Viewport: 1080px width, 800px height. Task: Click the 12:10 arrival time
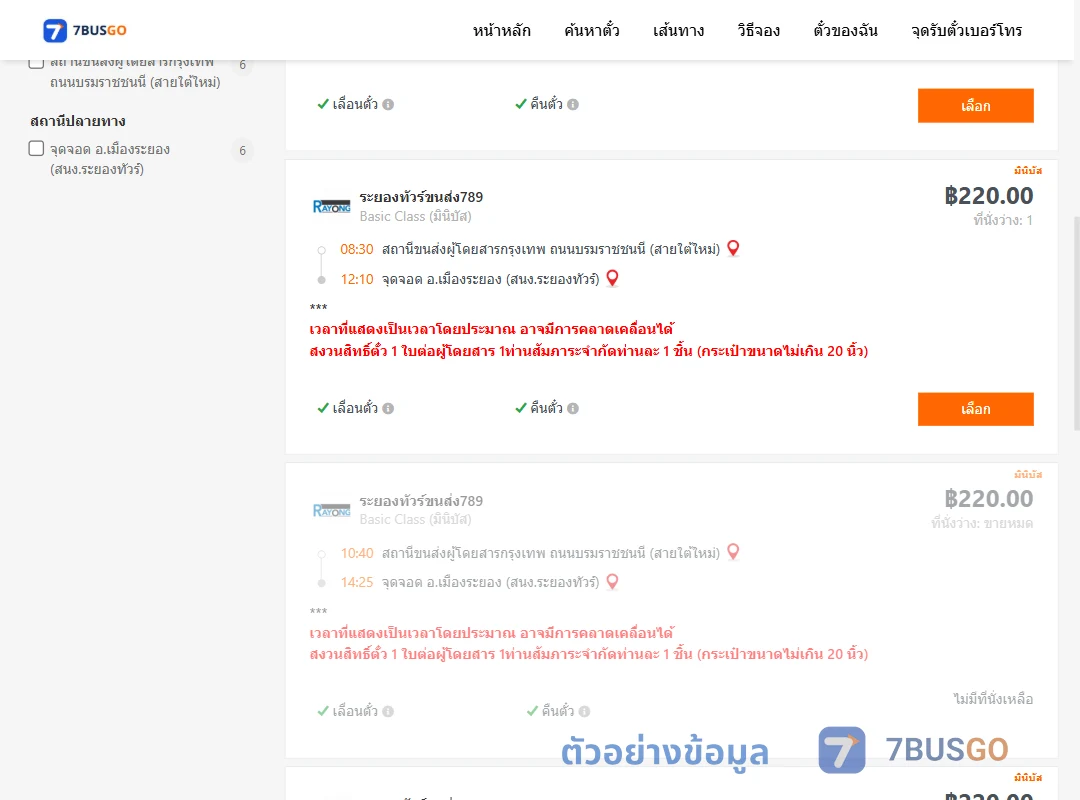click(x=357, y=279)
